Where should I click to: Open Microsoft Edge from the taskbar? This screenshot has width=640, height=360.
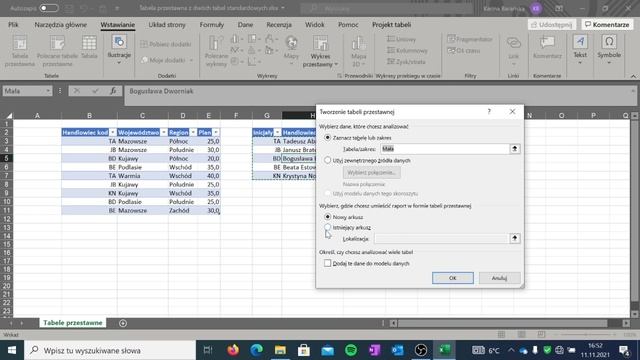click(x=257, y=350)
